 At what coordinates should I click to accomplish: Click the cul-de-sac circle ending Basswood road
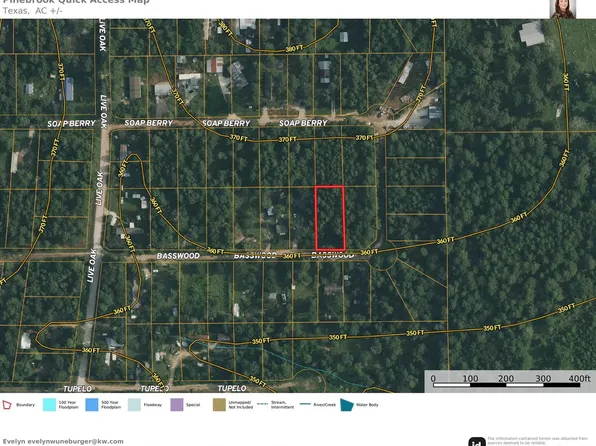coord(383,256)
